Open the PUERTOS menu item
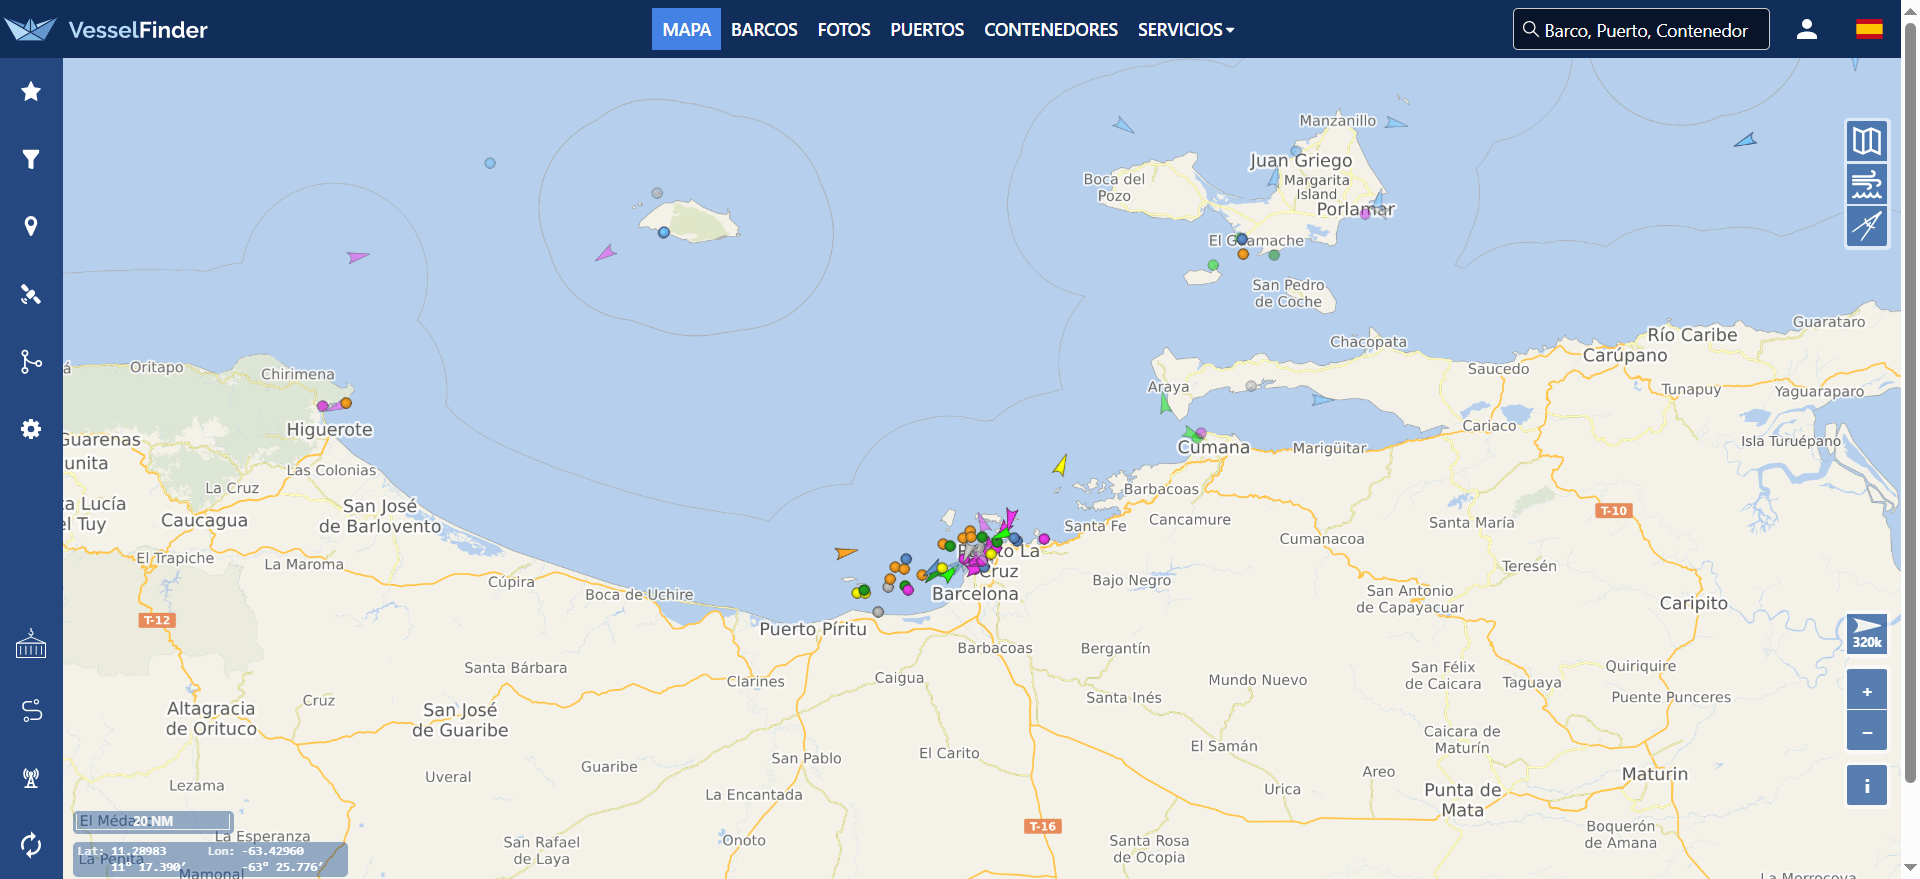Screen dimensions: 1920x879 [927, 30]
